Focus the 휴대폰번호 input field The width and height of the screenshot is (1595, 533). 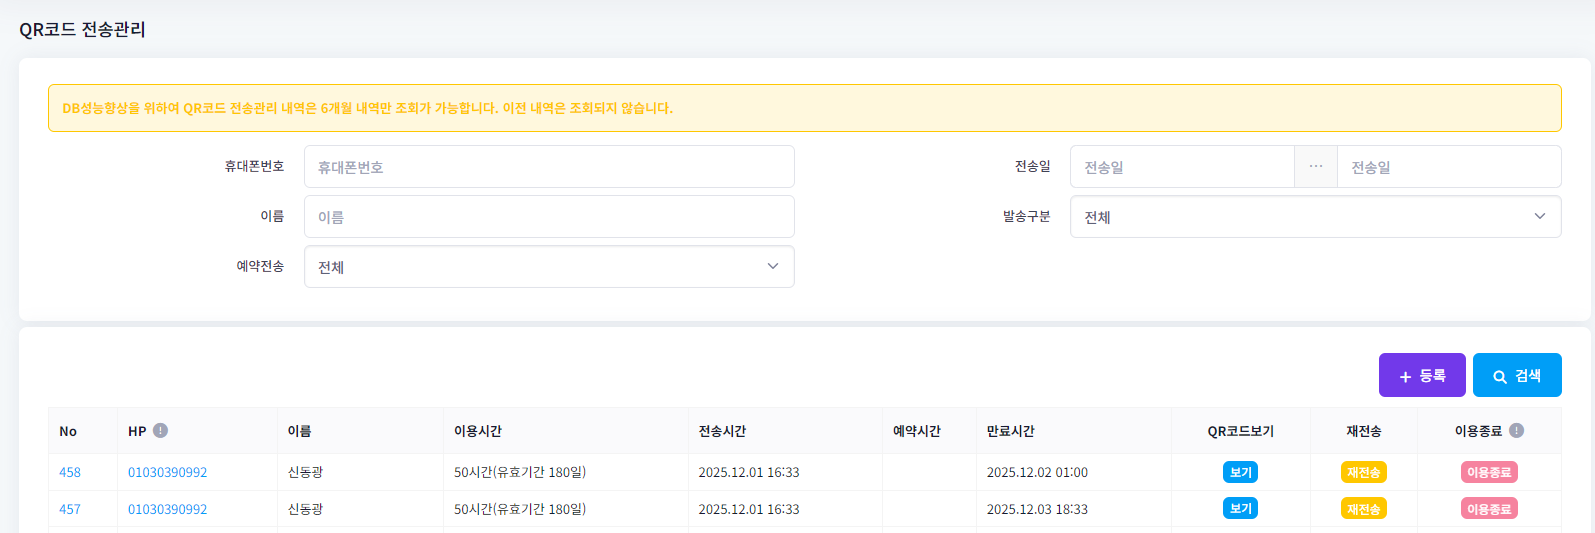click(549, 167)
